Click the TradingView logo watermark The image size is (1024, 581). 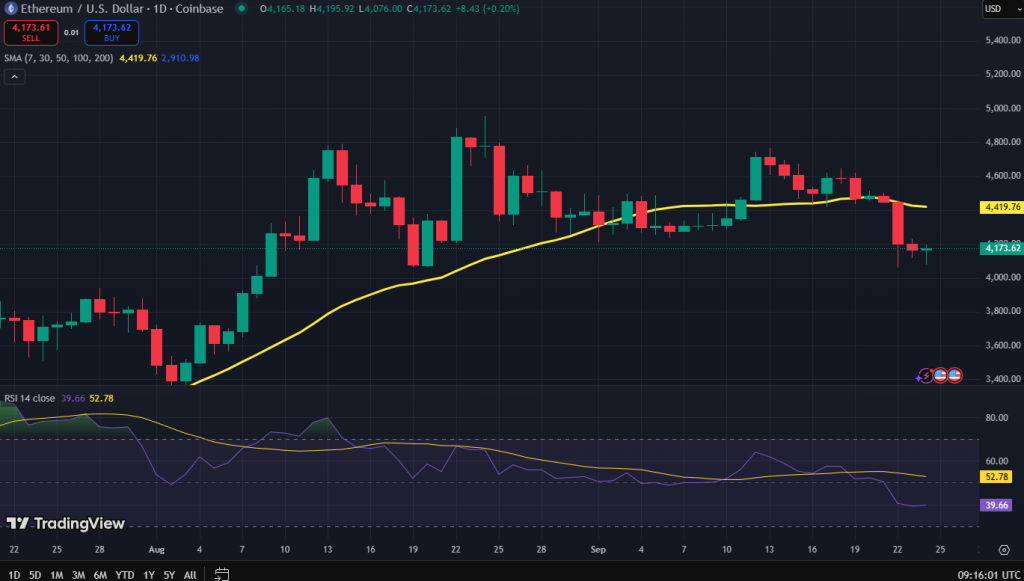click(x=64, y=523)
